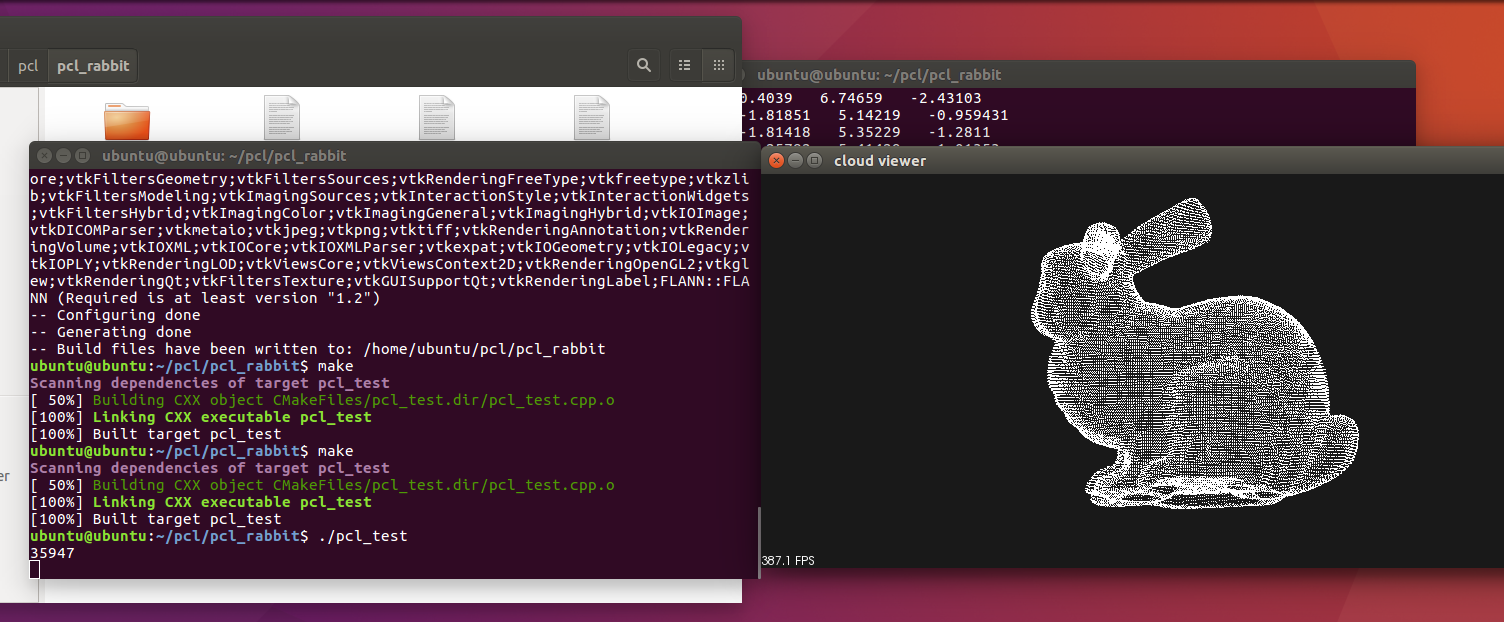Open the first document file icon
Viewport: 1504px width, 622px height.
point(282,117)
